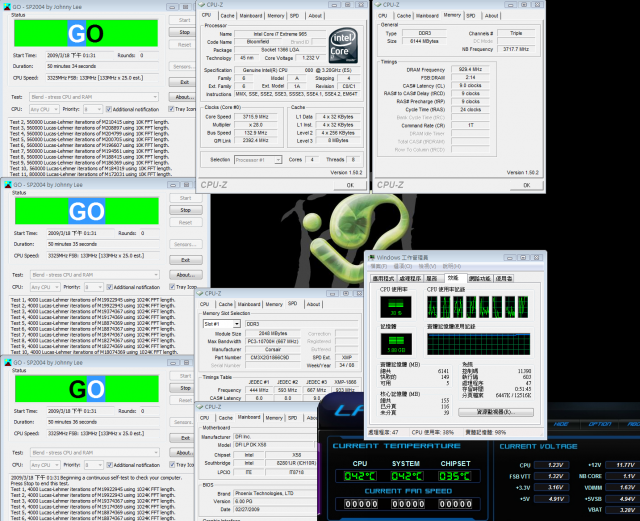This screenshot has width=640, height=521.
Task: Click the About tab in CPU-Z SPD window
Action: click(x=313, y=304)
